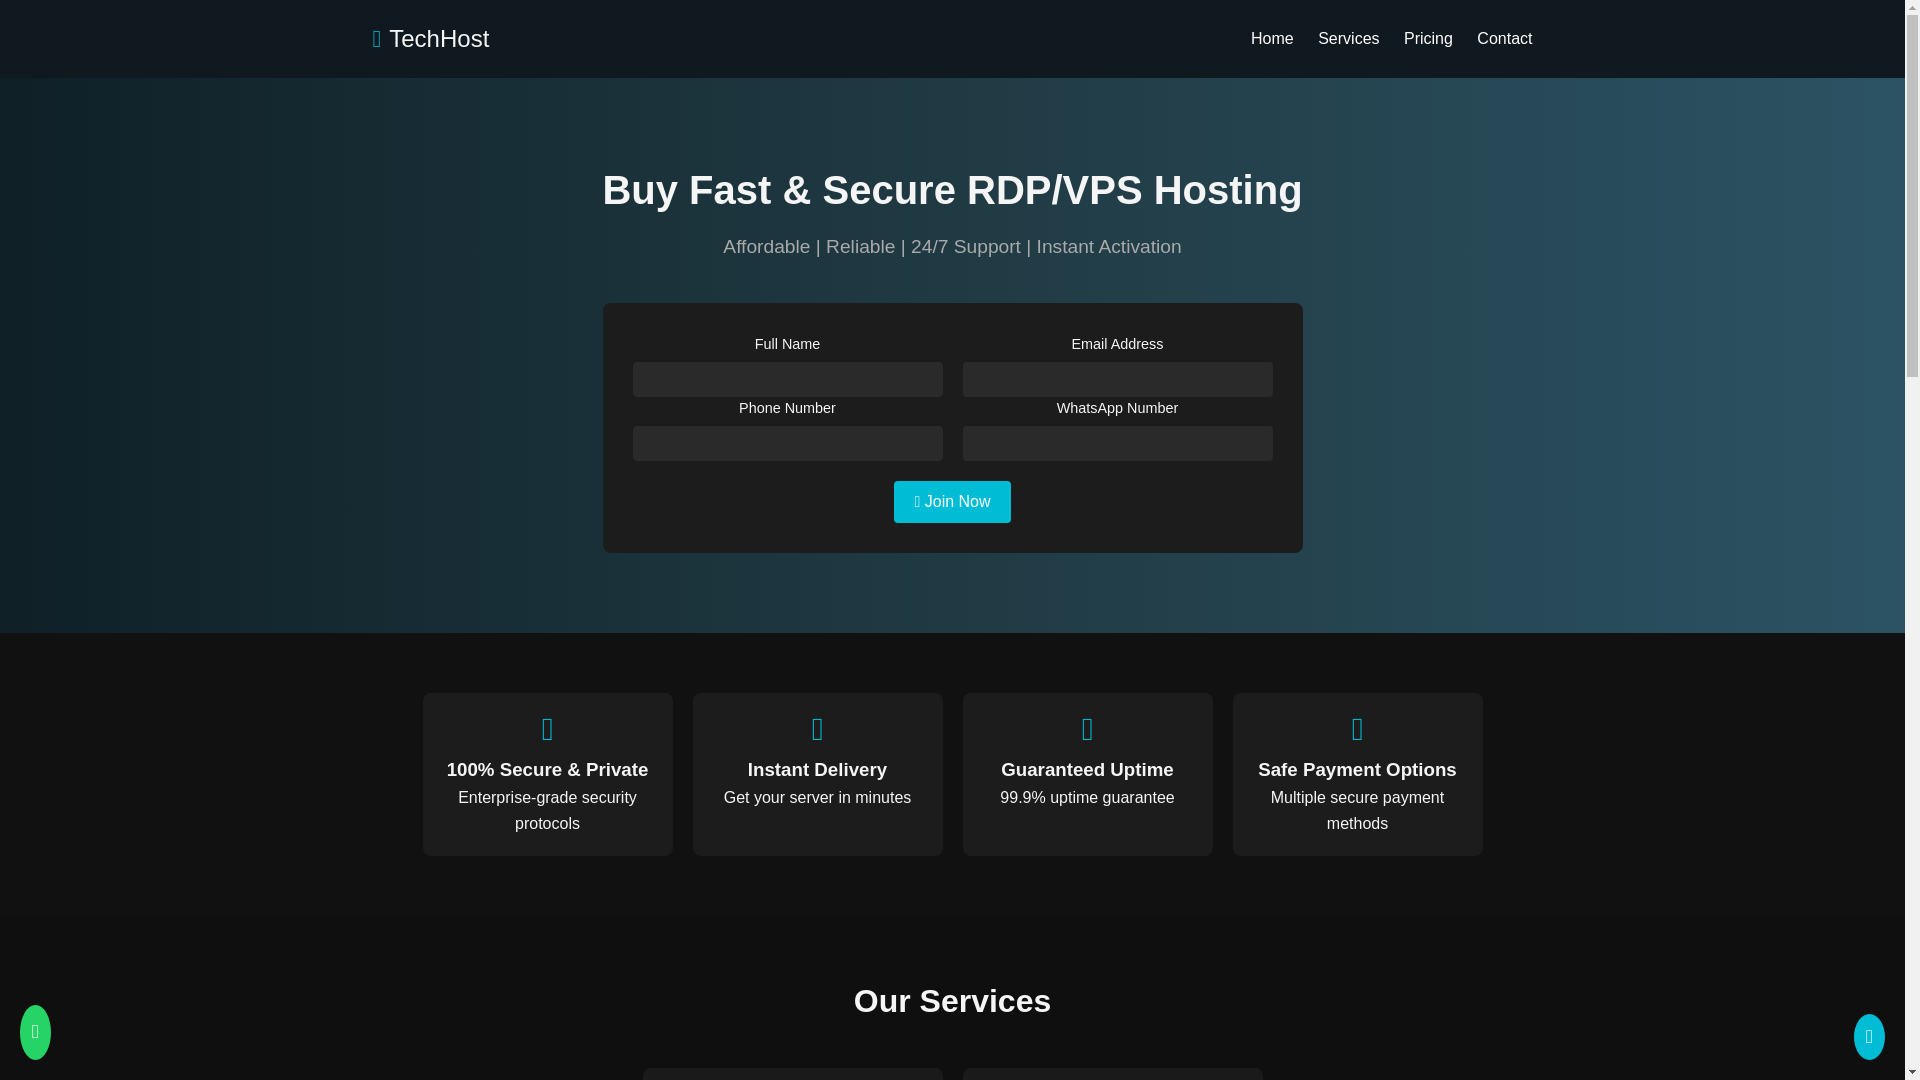Focus the Email Address input field
The height and width of the screenshot is (1080, 1920).
[x=1117, y=380]
